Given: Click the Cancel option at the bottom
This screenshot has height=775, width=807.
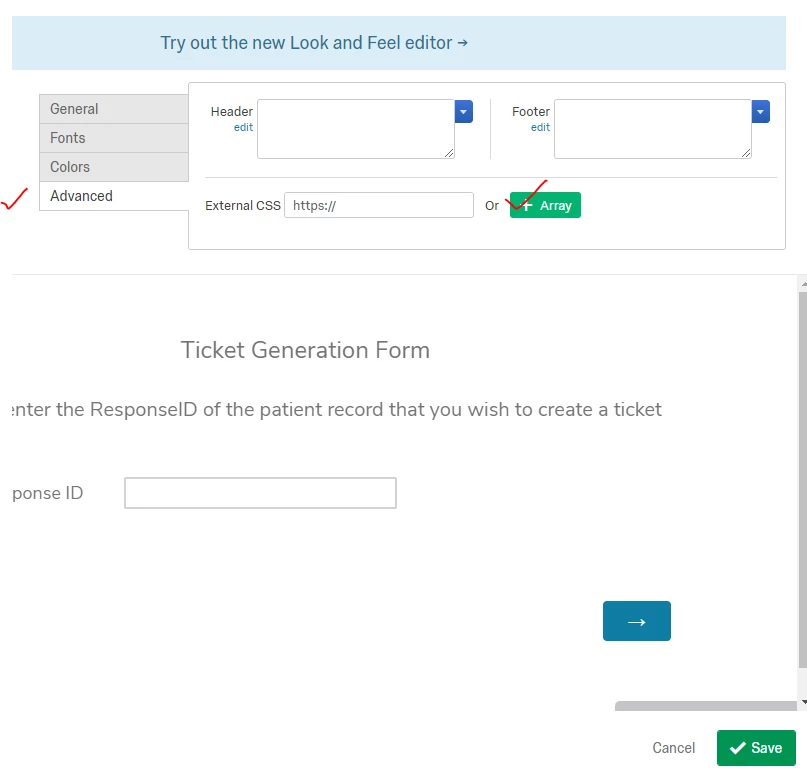Looking at the screenshot, I should [673, 748].
